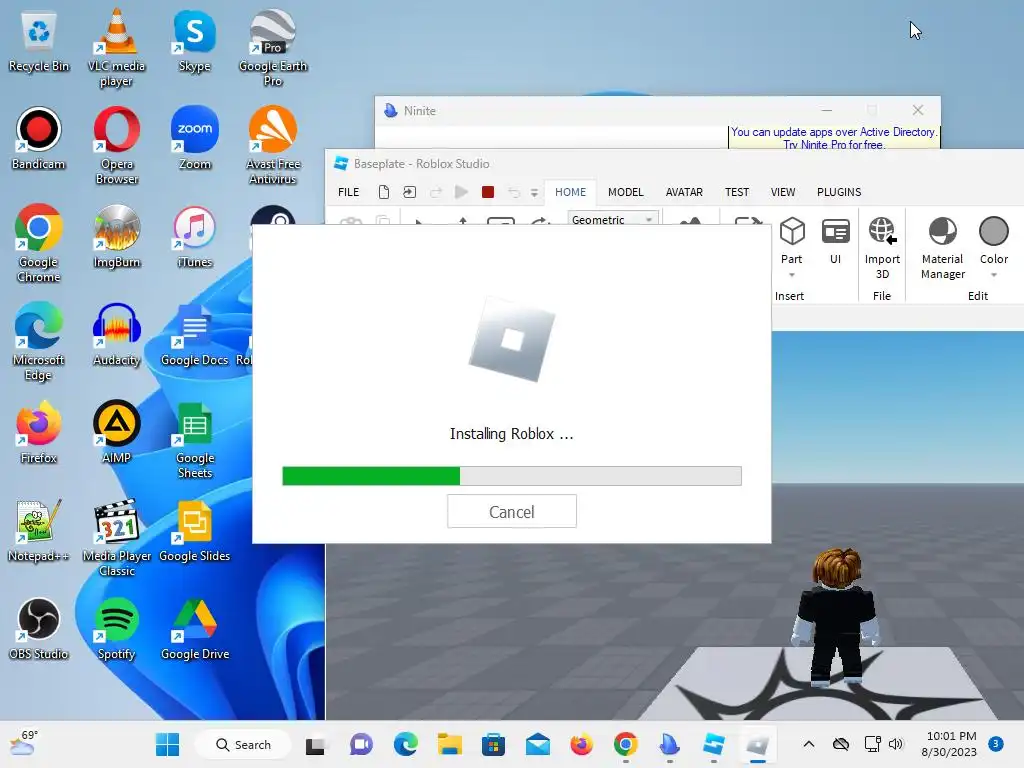Viewport: 1024px width, 768px height.
Task: Open the FILE menu in Roblox Studio
Action: coord(348,192)
